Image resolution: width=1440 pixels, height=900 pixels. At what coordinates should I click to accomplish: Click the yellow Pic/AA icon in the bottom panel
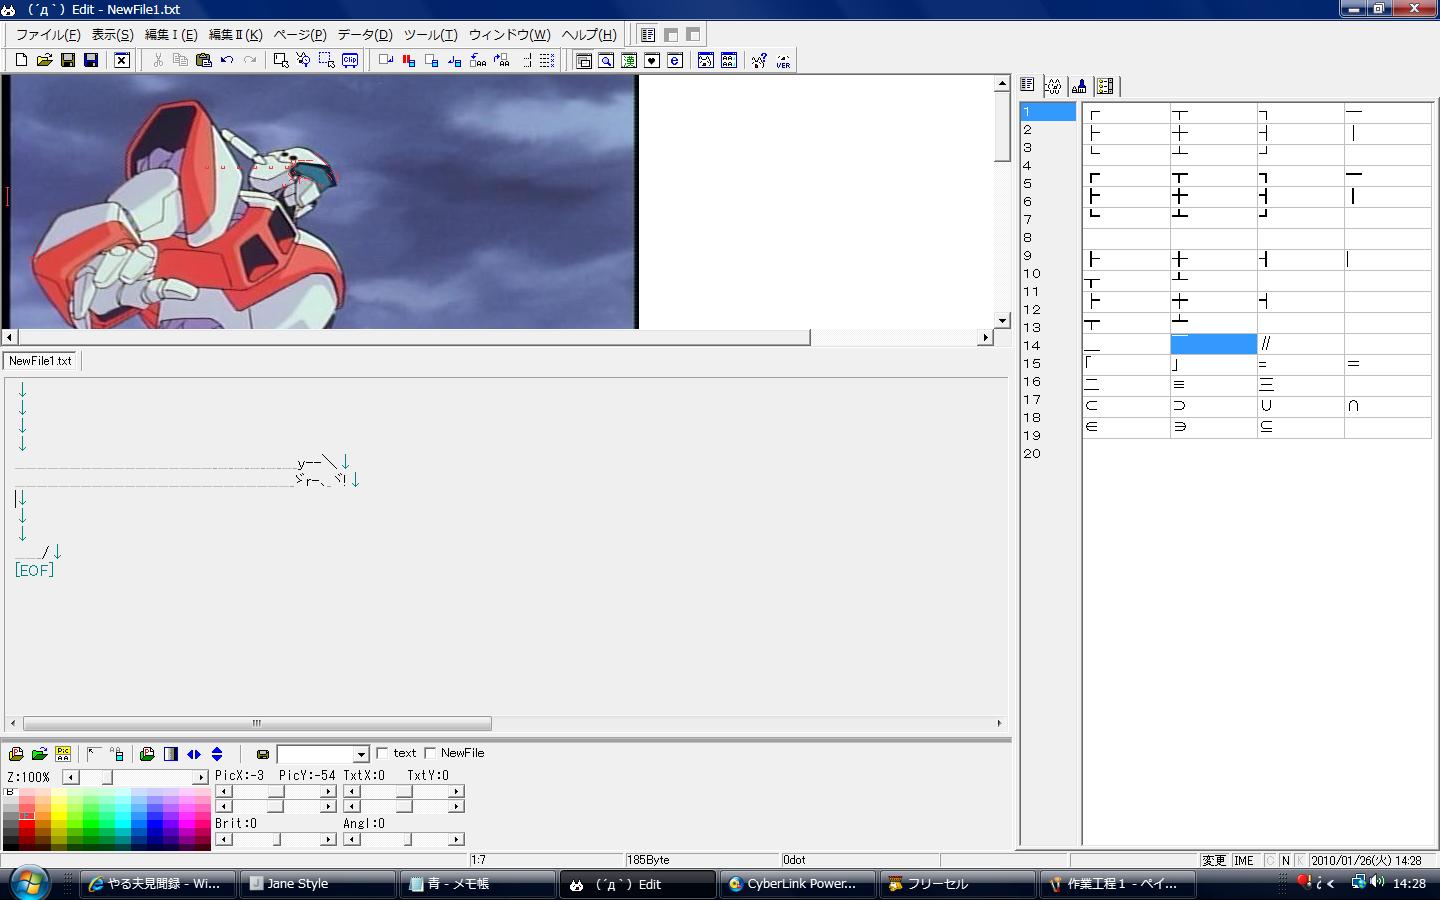[63, 754]
